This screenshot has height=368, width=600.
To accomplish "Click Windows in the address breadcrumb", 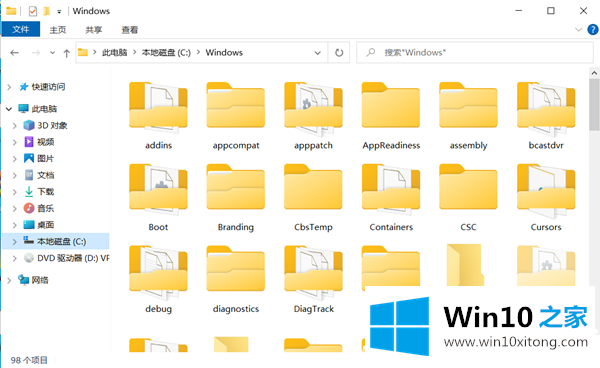I will pos(224,52).
